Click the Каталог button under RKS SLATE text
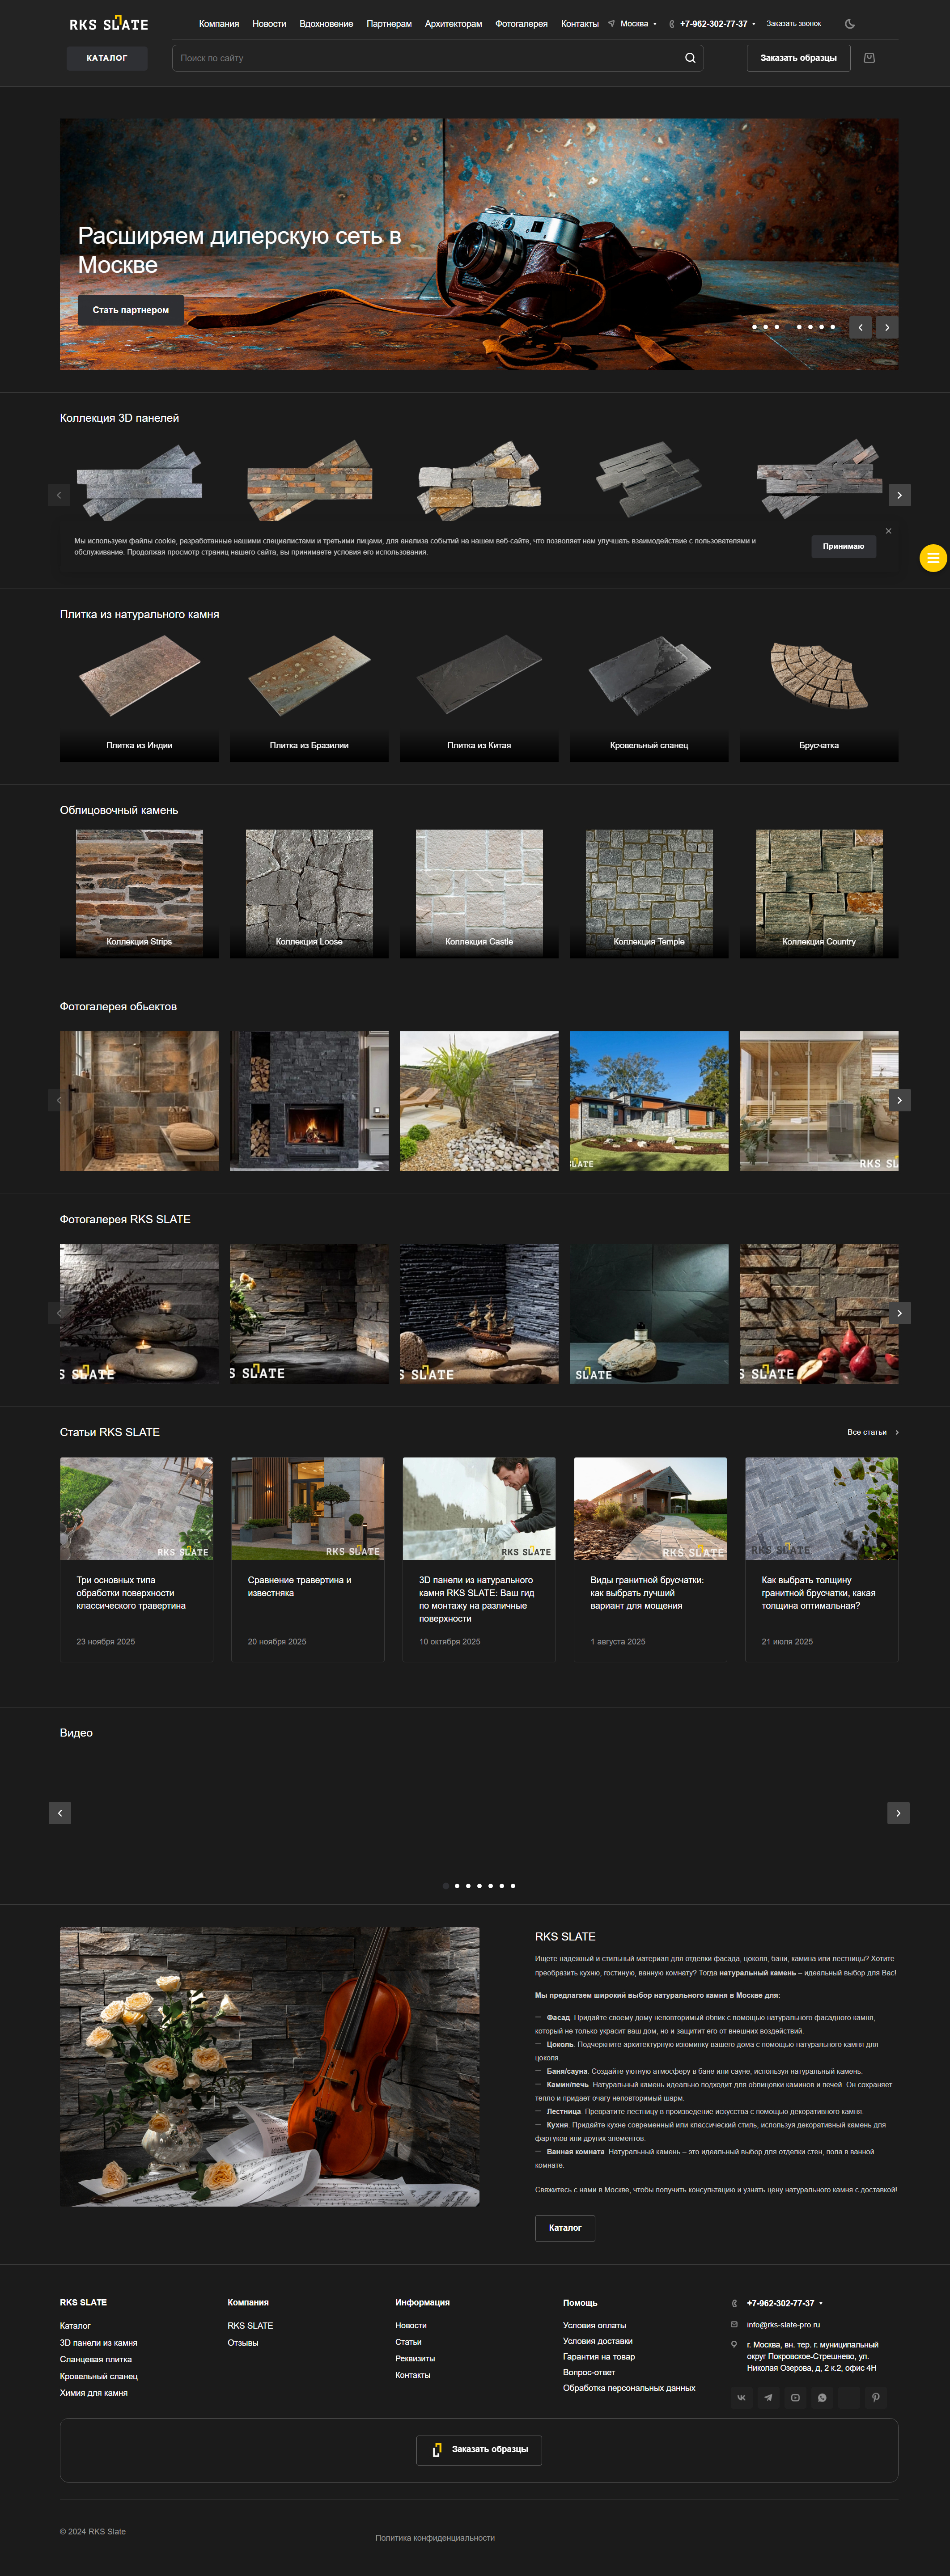This screenshot has height=2576, width=950. click(565, 2227)
